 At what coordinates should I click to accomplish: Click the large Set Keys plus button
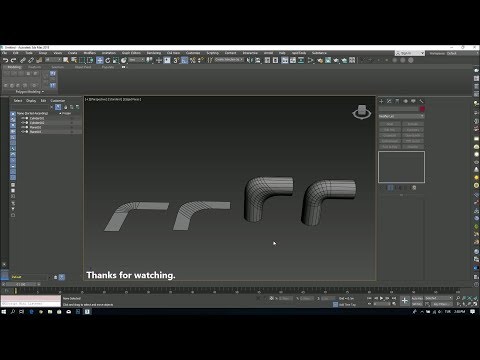coord(405,301)
